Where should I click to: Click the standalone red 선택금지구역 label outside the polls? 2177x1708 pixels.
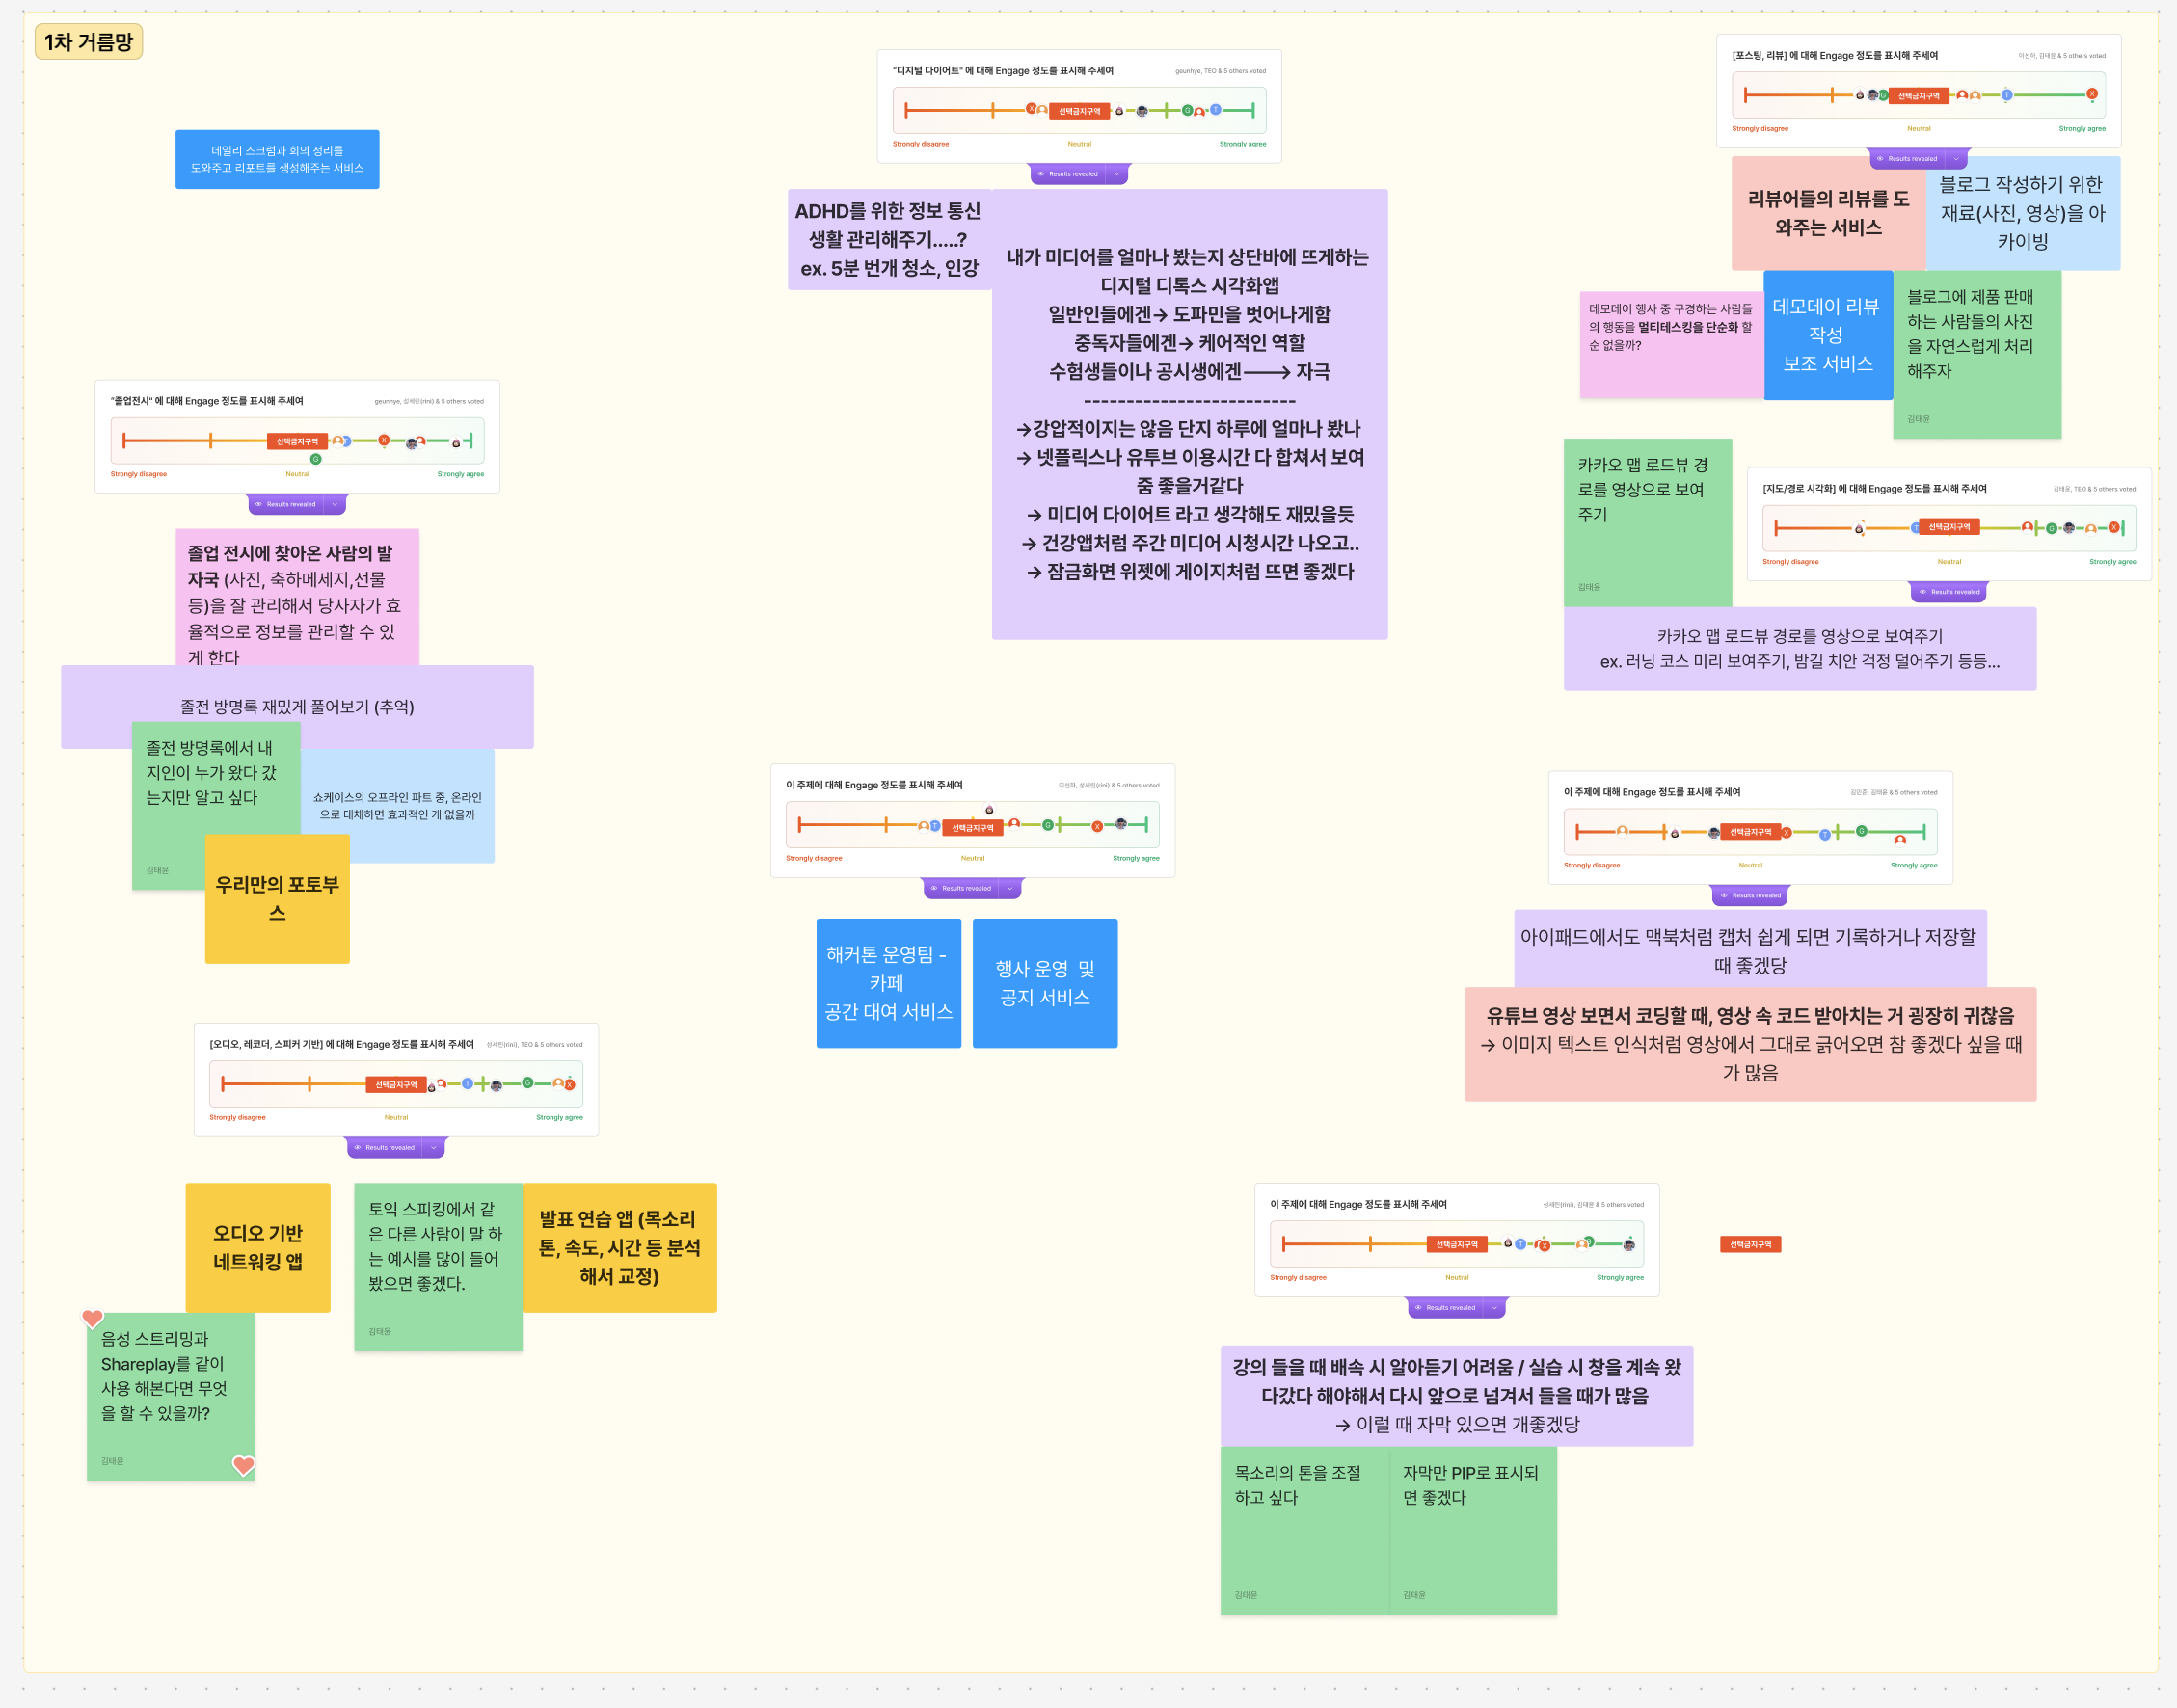point(1750,1244)
